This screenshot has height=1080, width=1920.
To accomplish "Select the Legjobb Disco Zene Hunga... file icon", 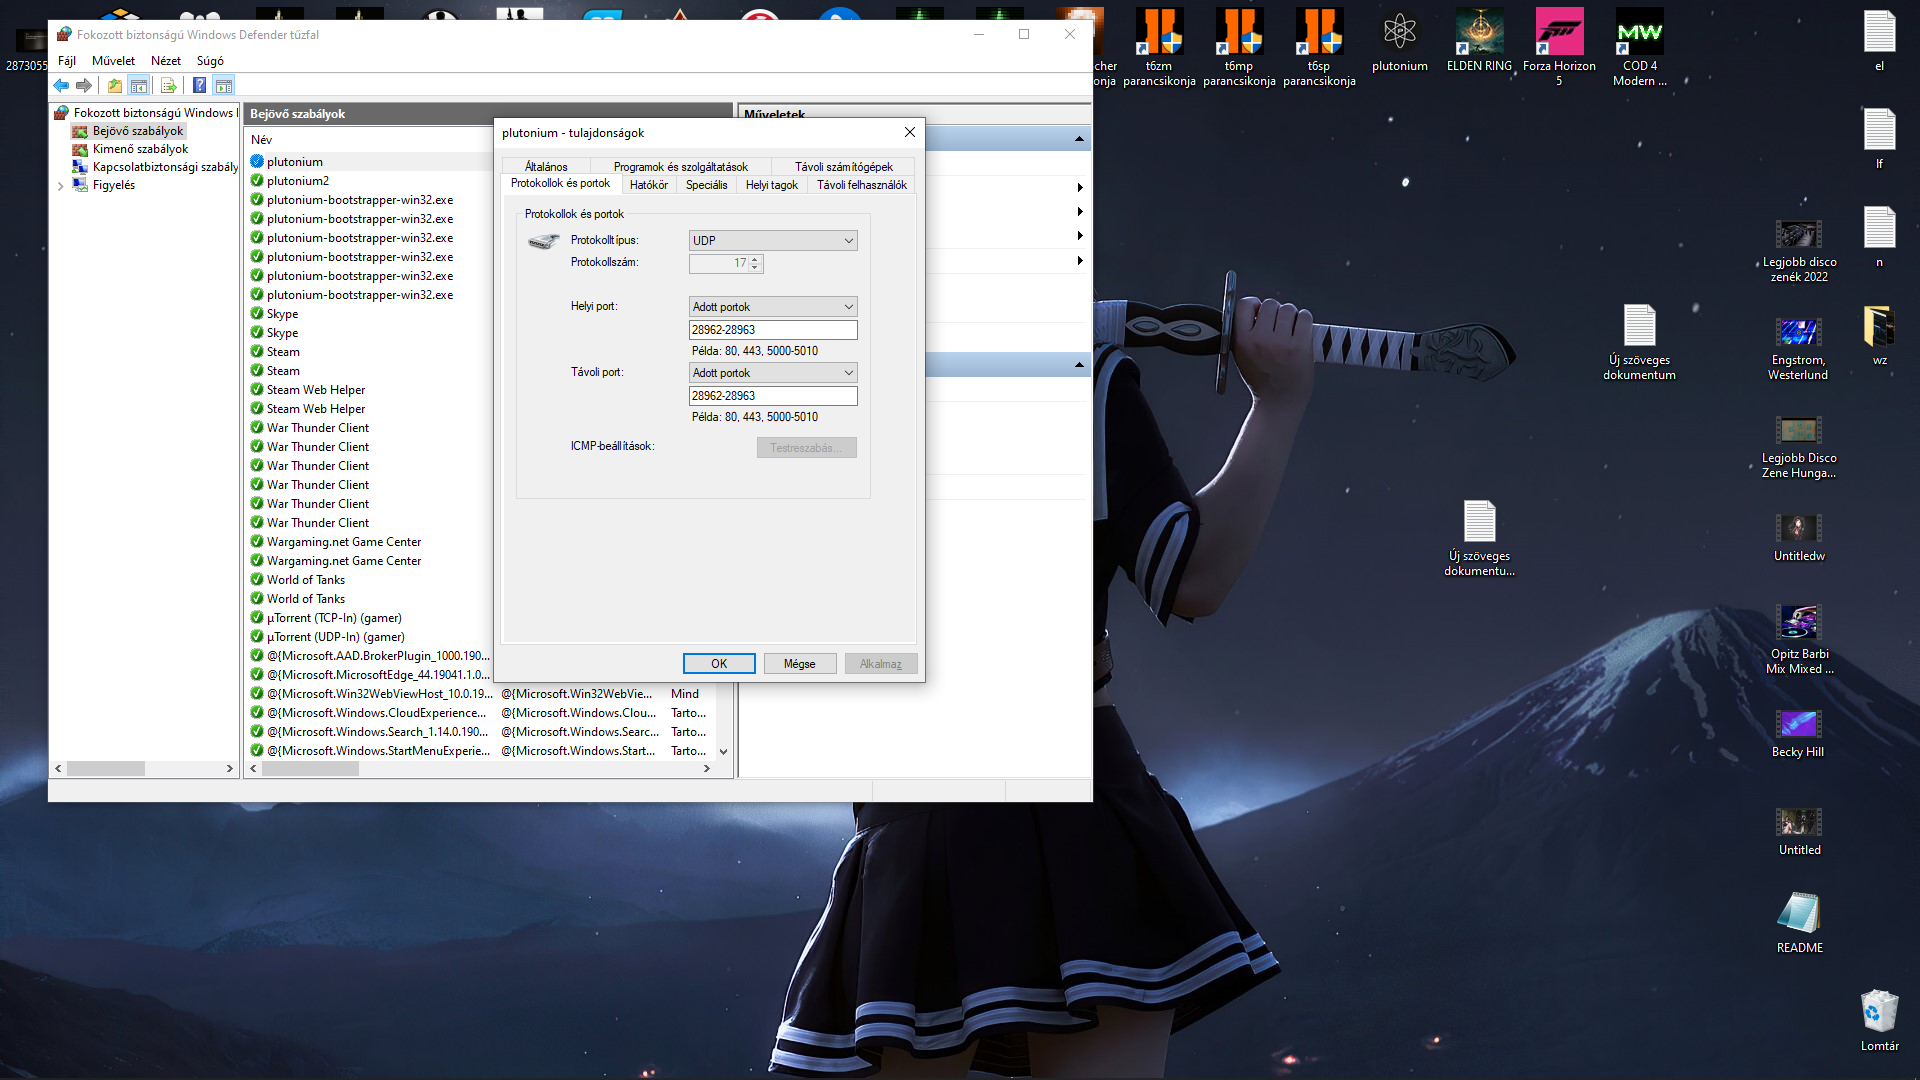I will point(1799,447).
